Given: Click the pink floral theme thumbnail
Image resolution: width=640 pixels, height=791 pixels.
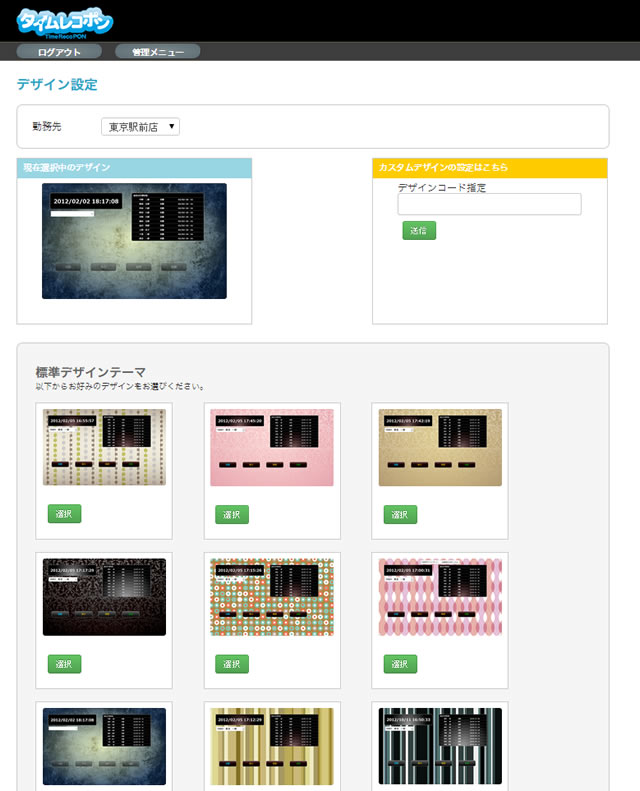Looking at the screenshot, I should [272, 447].
